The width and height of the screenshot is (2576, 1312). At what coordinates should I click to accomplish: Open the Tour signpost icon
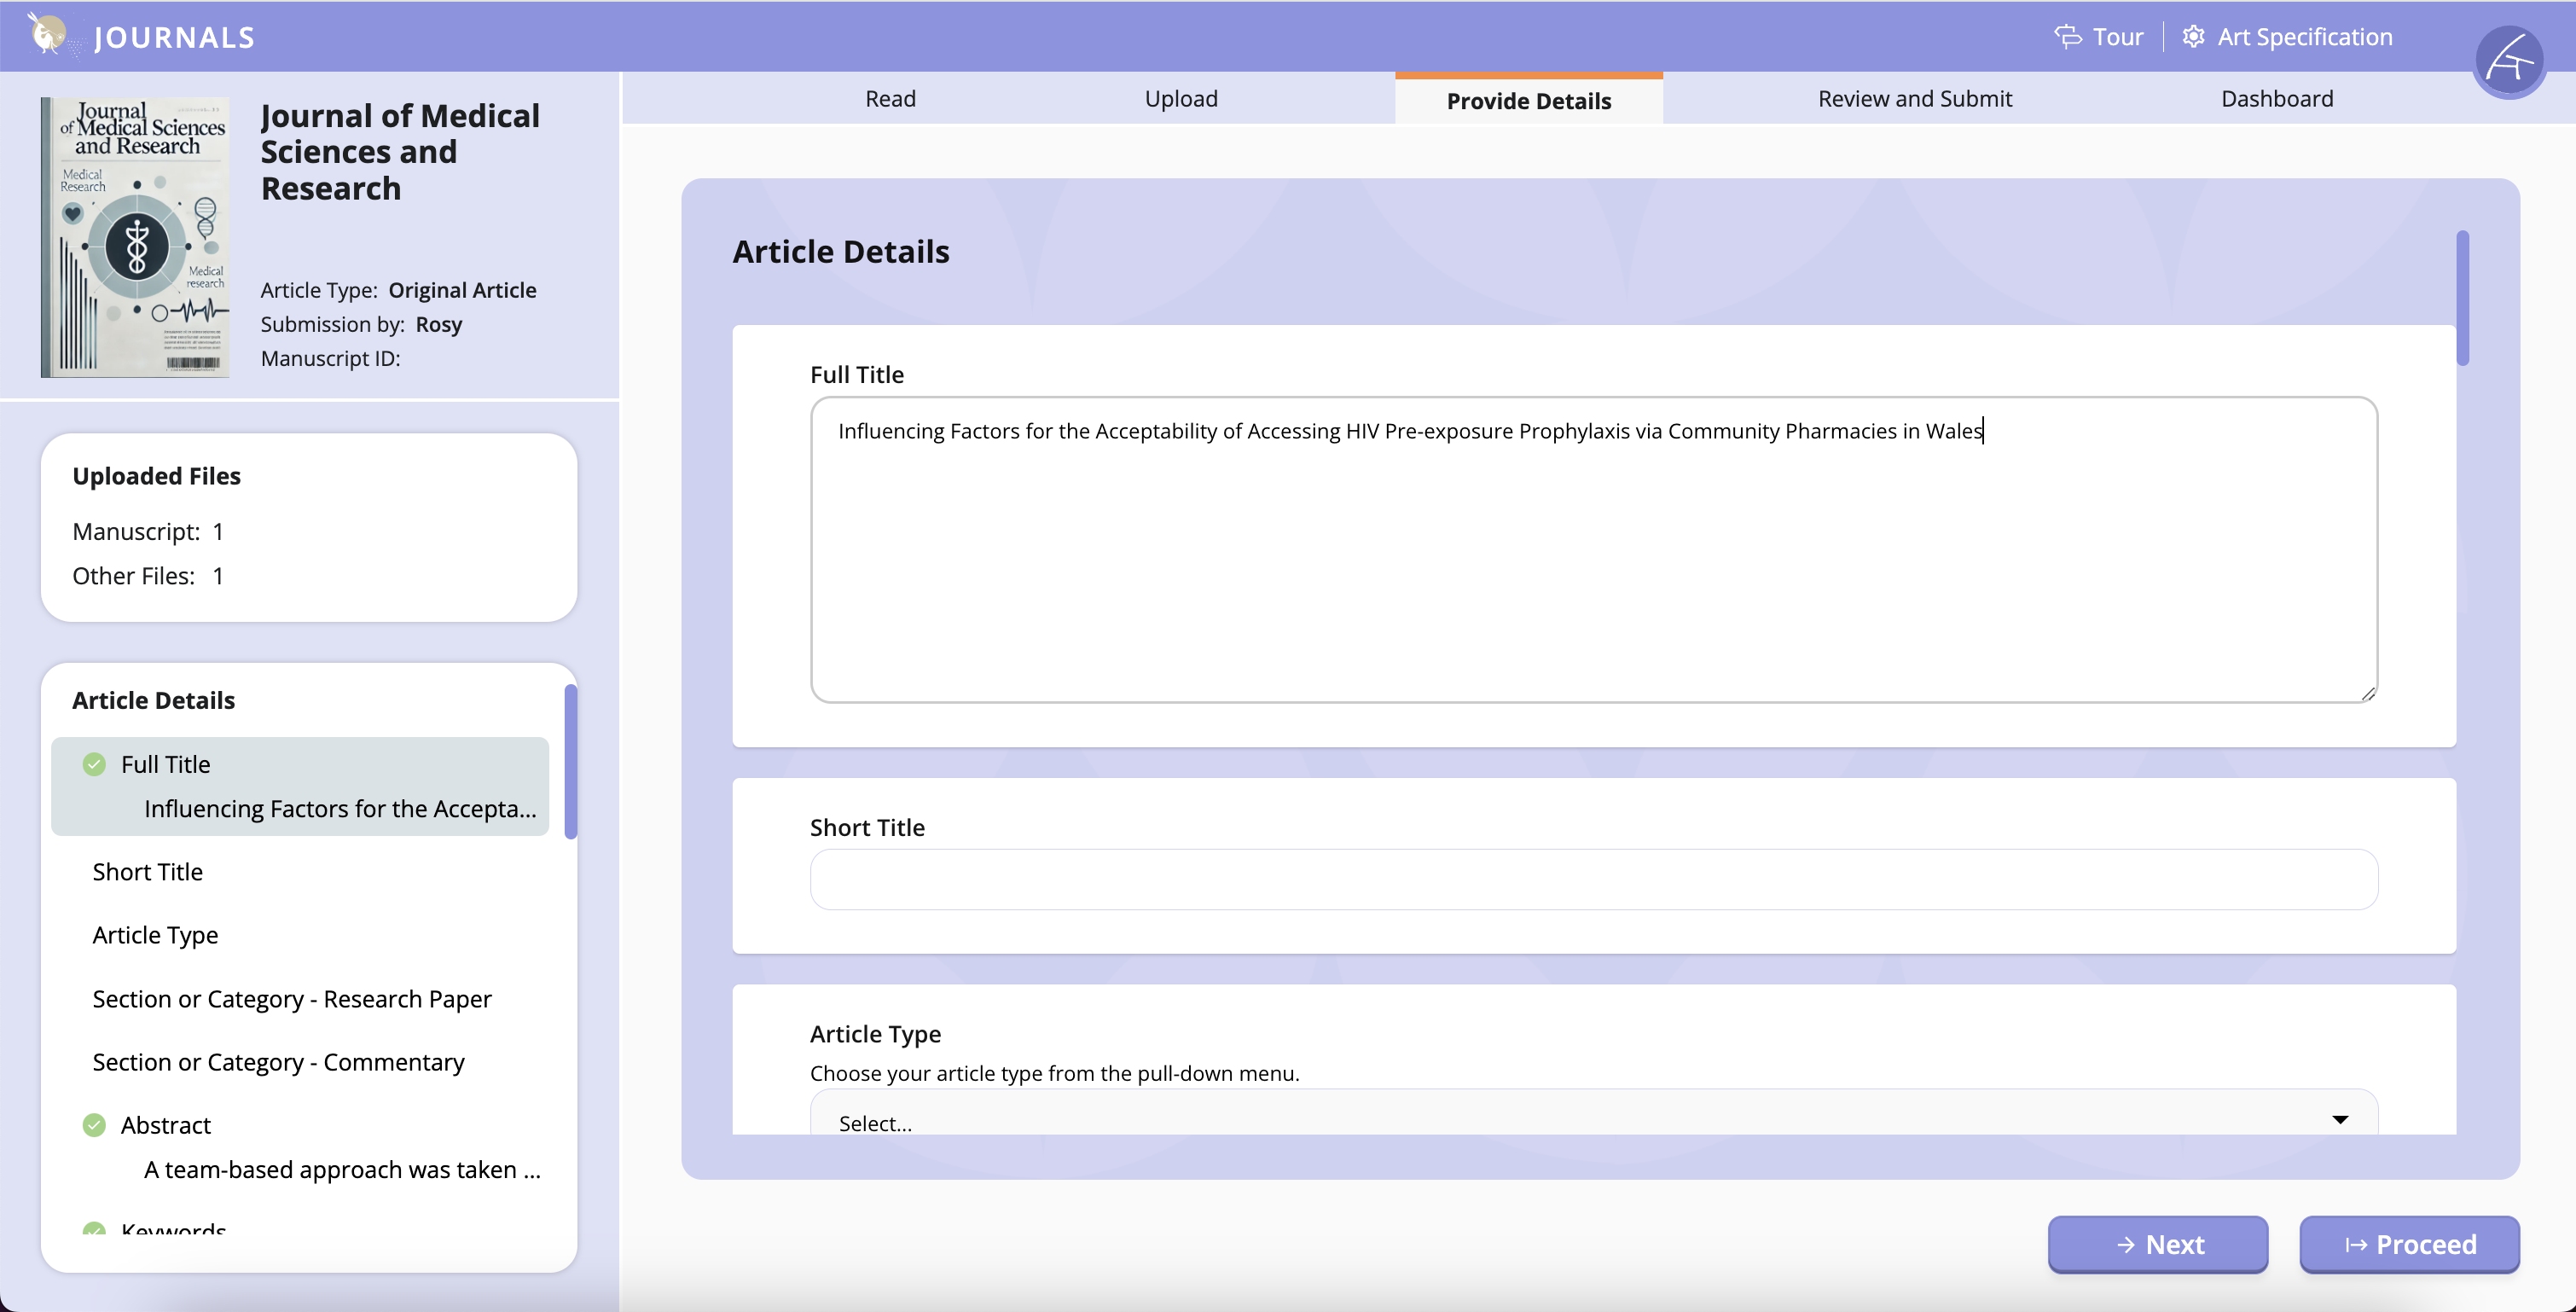[2067, 37]
